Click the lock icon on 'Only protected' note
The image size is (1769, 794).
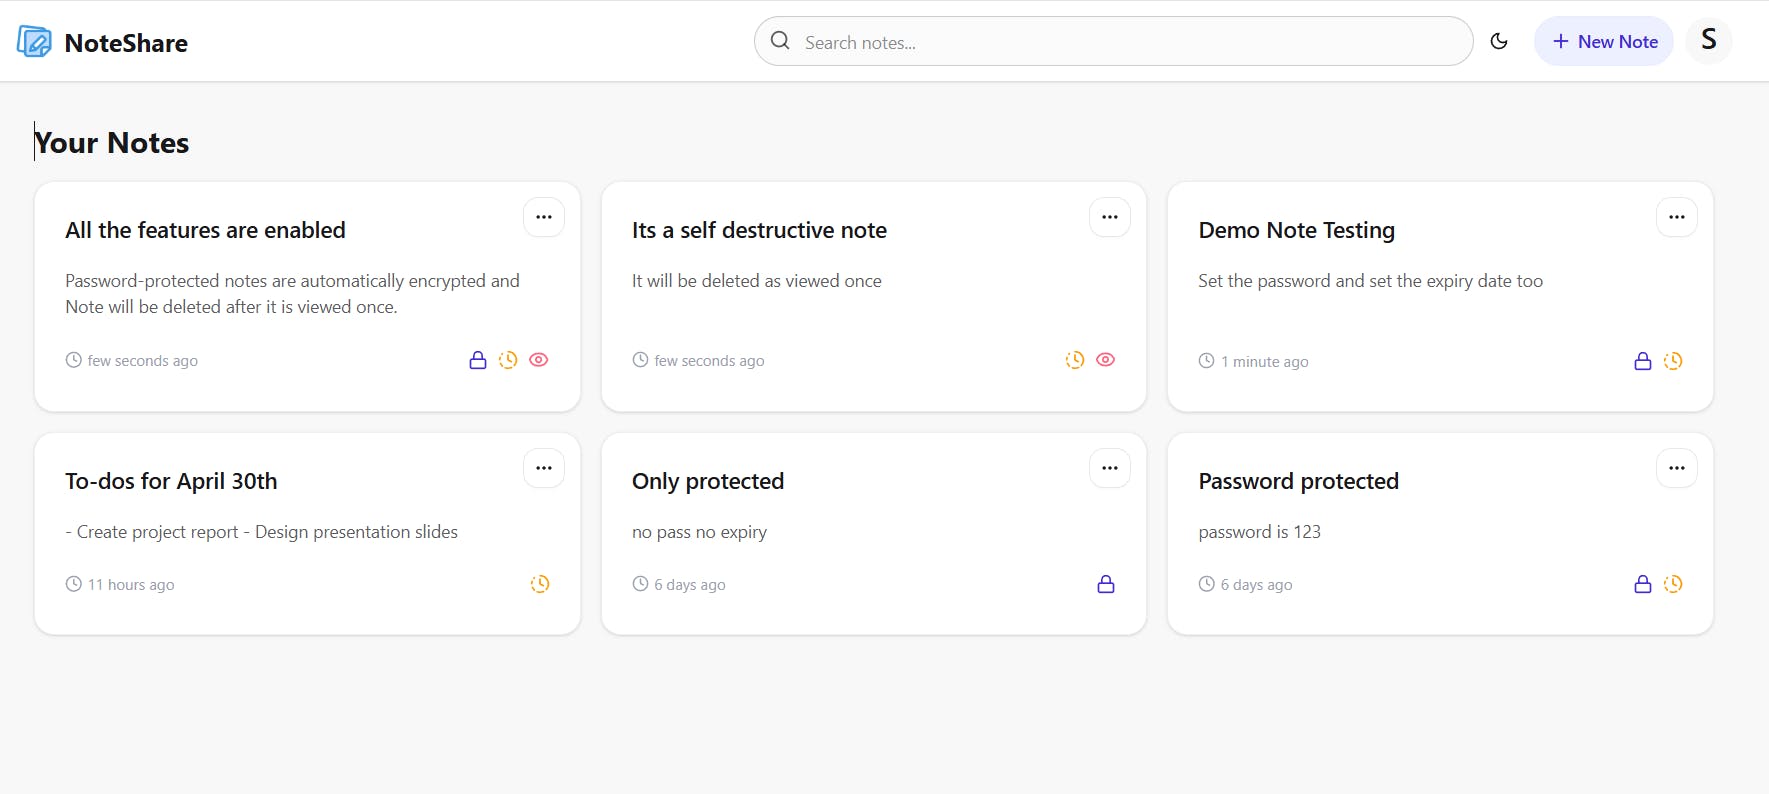click(x=1105, y=584)
